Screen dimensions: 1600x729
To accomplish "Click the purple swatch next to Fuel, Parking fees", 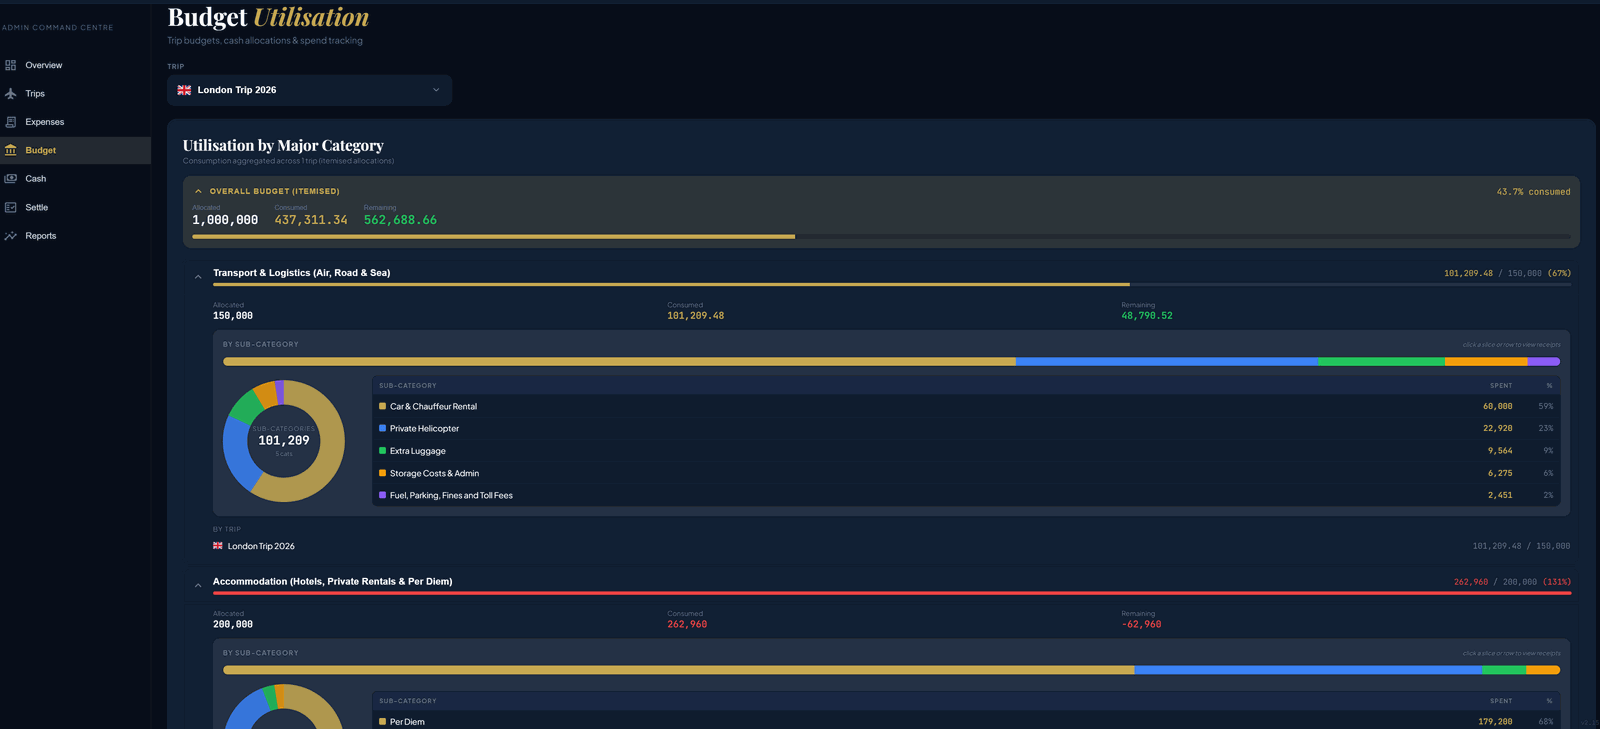I will 382,495.
